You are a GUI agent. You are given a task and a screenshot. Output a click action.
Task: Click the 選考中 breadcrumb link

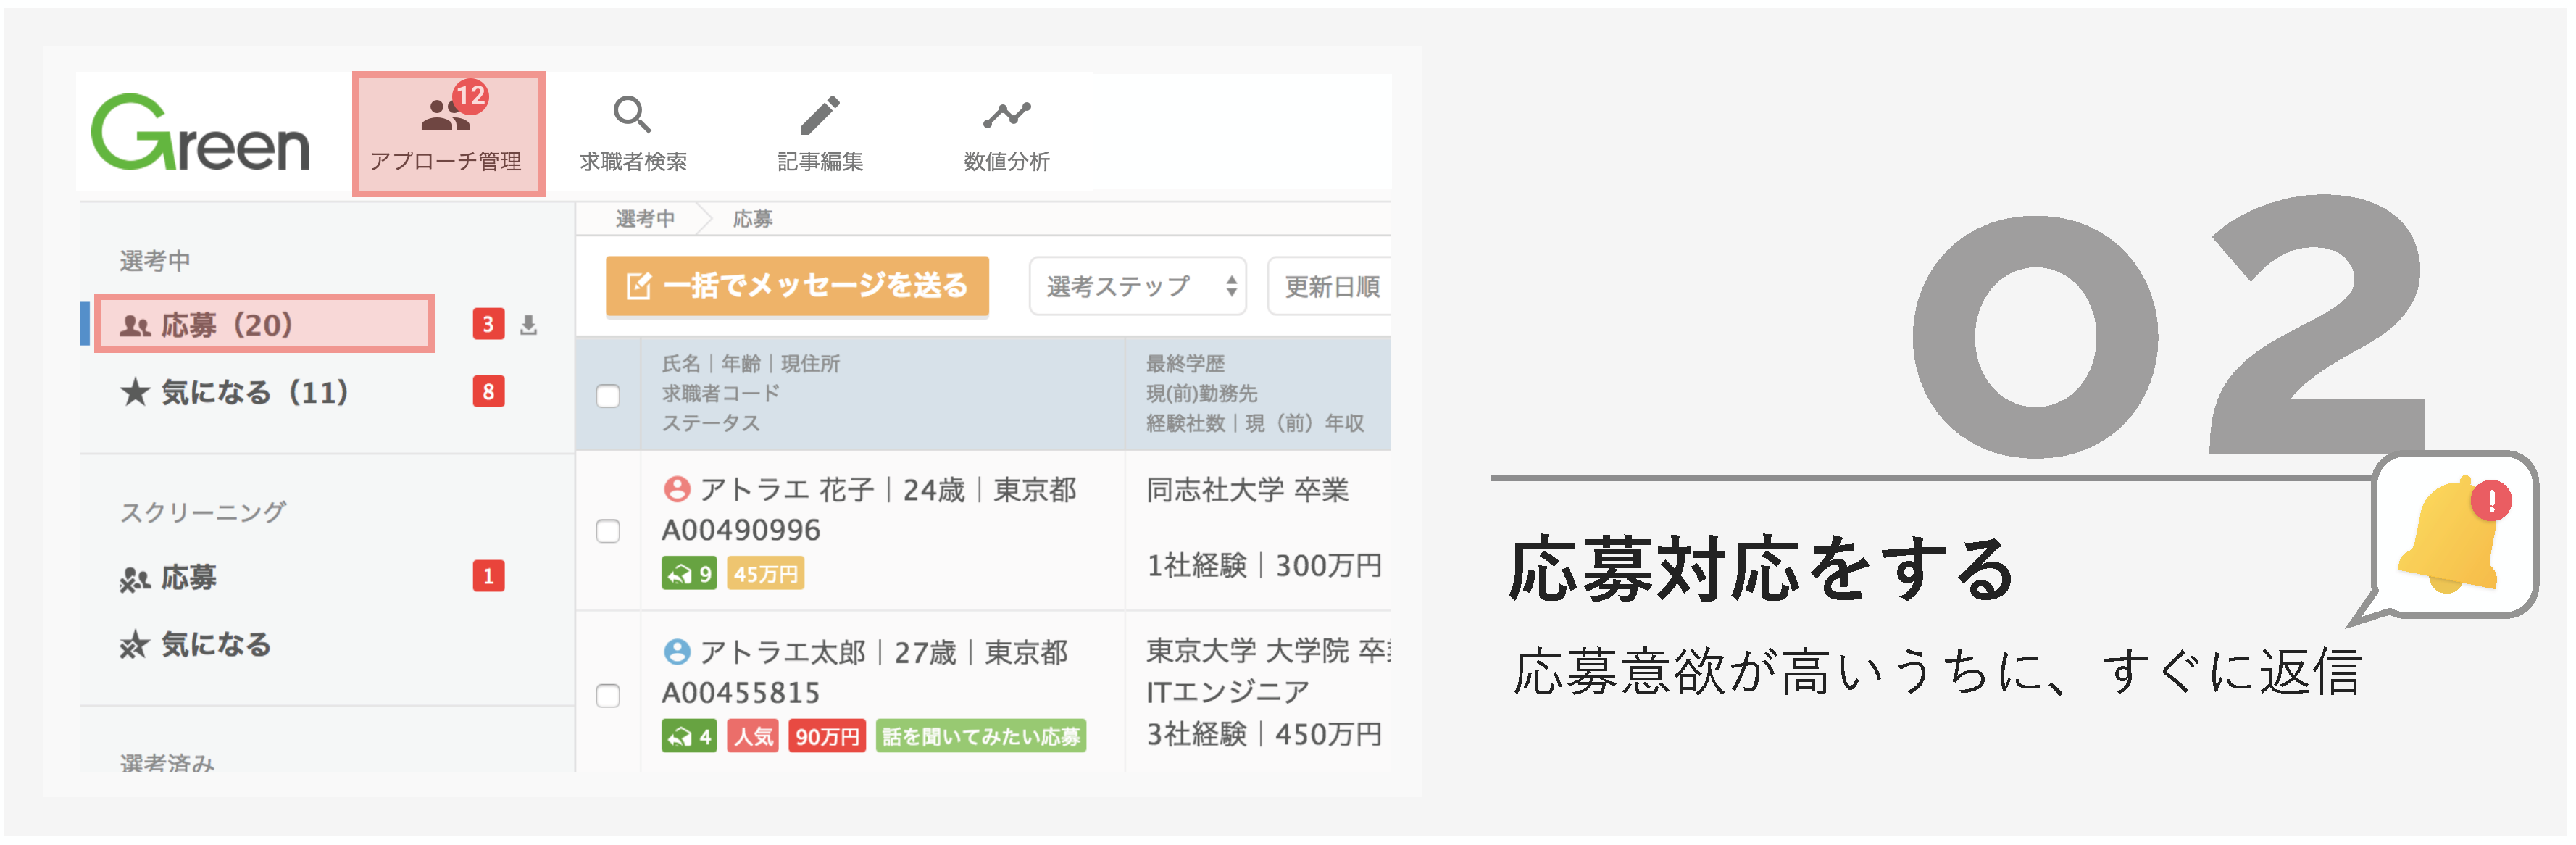(645, 219)
